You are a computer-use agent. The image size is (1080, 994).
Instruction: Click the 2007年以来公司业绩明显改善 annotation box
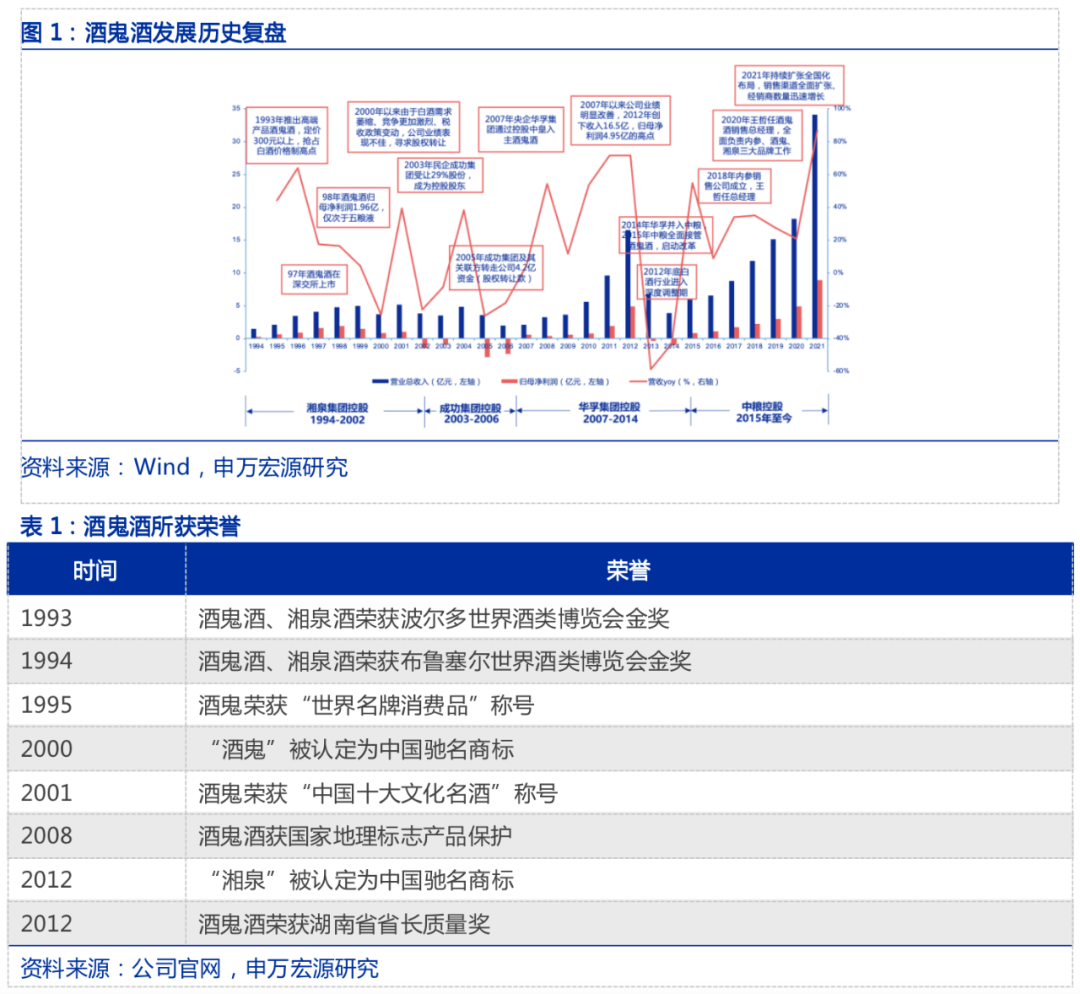click(x=620, y=121)
